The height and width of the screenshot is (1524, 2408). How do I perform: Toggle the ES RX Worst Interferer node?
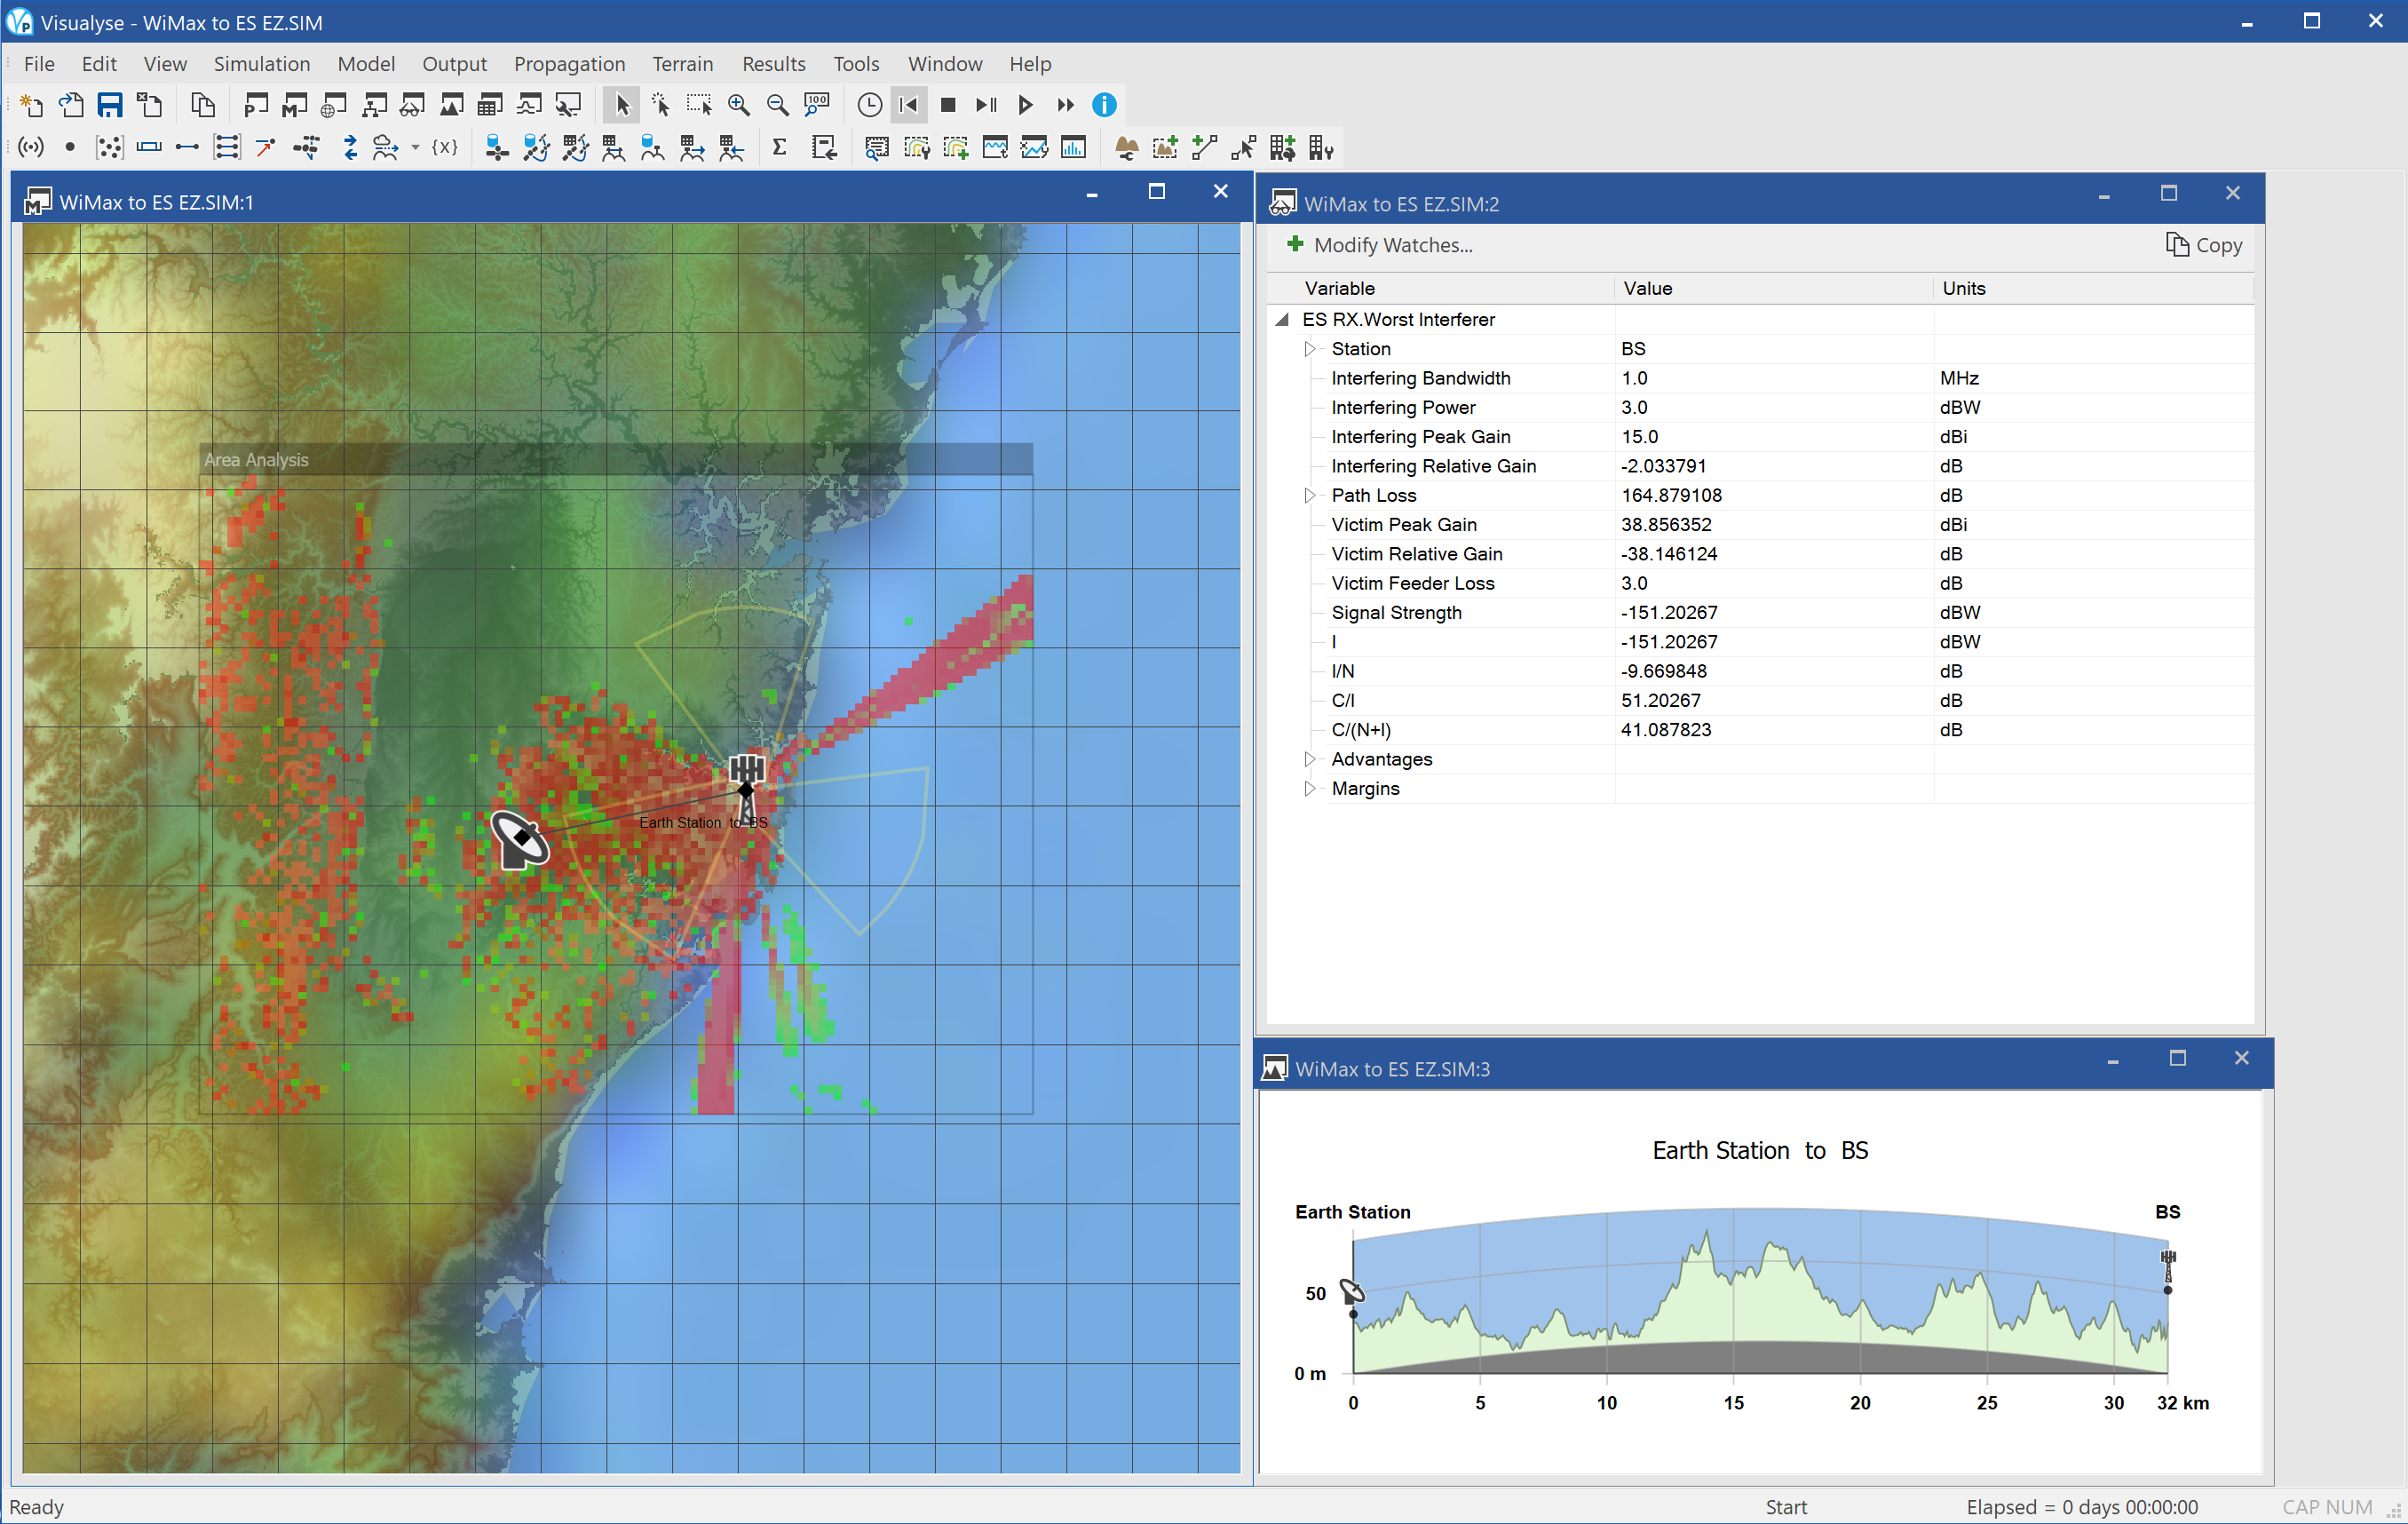1281,318
